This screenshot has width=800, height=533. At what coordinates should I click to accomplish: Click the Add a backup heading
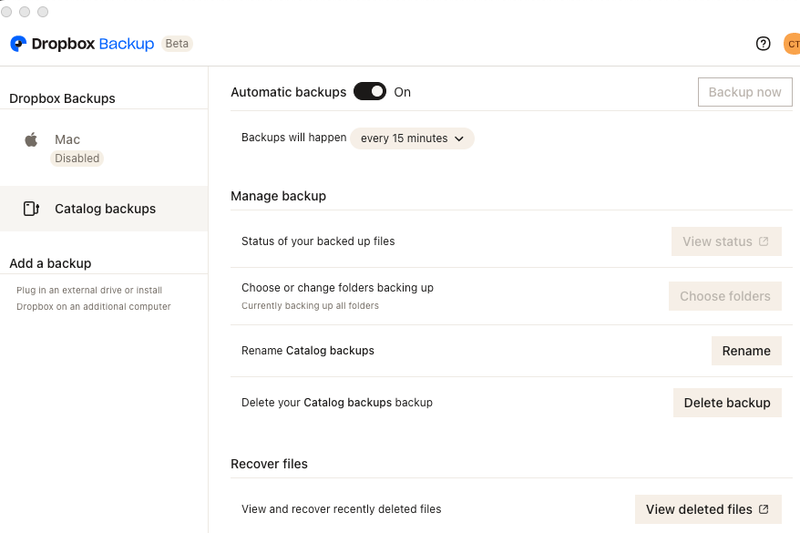point(50,264)
